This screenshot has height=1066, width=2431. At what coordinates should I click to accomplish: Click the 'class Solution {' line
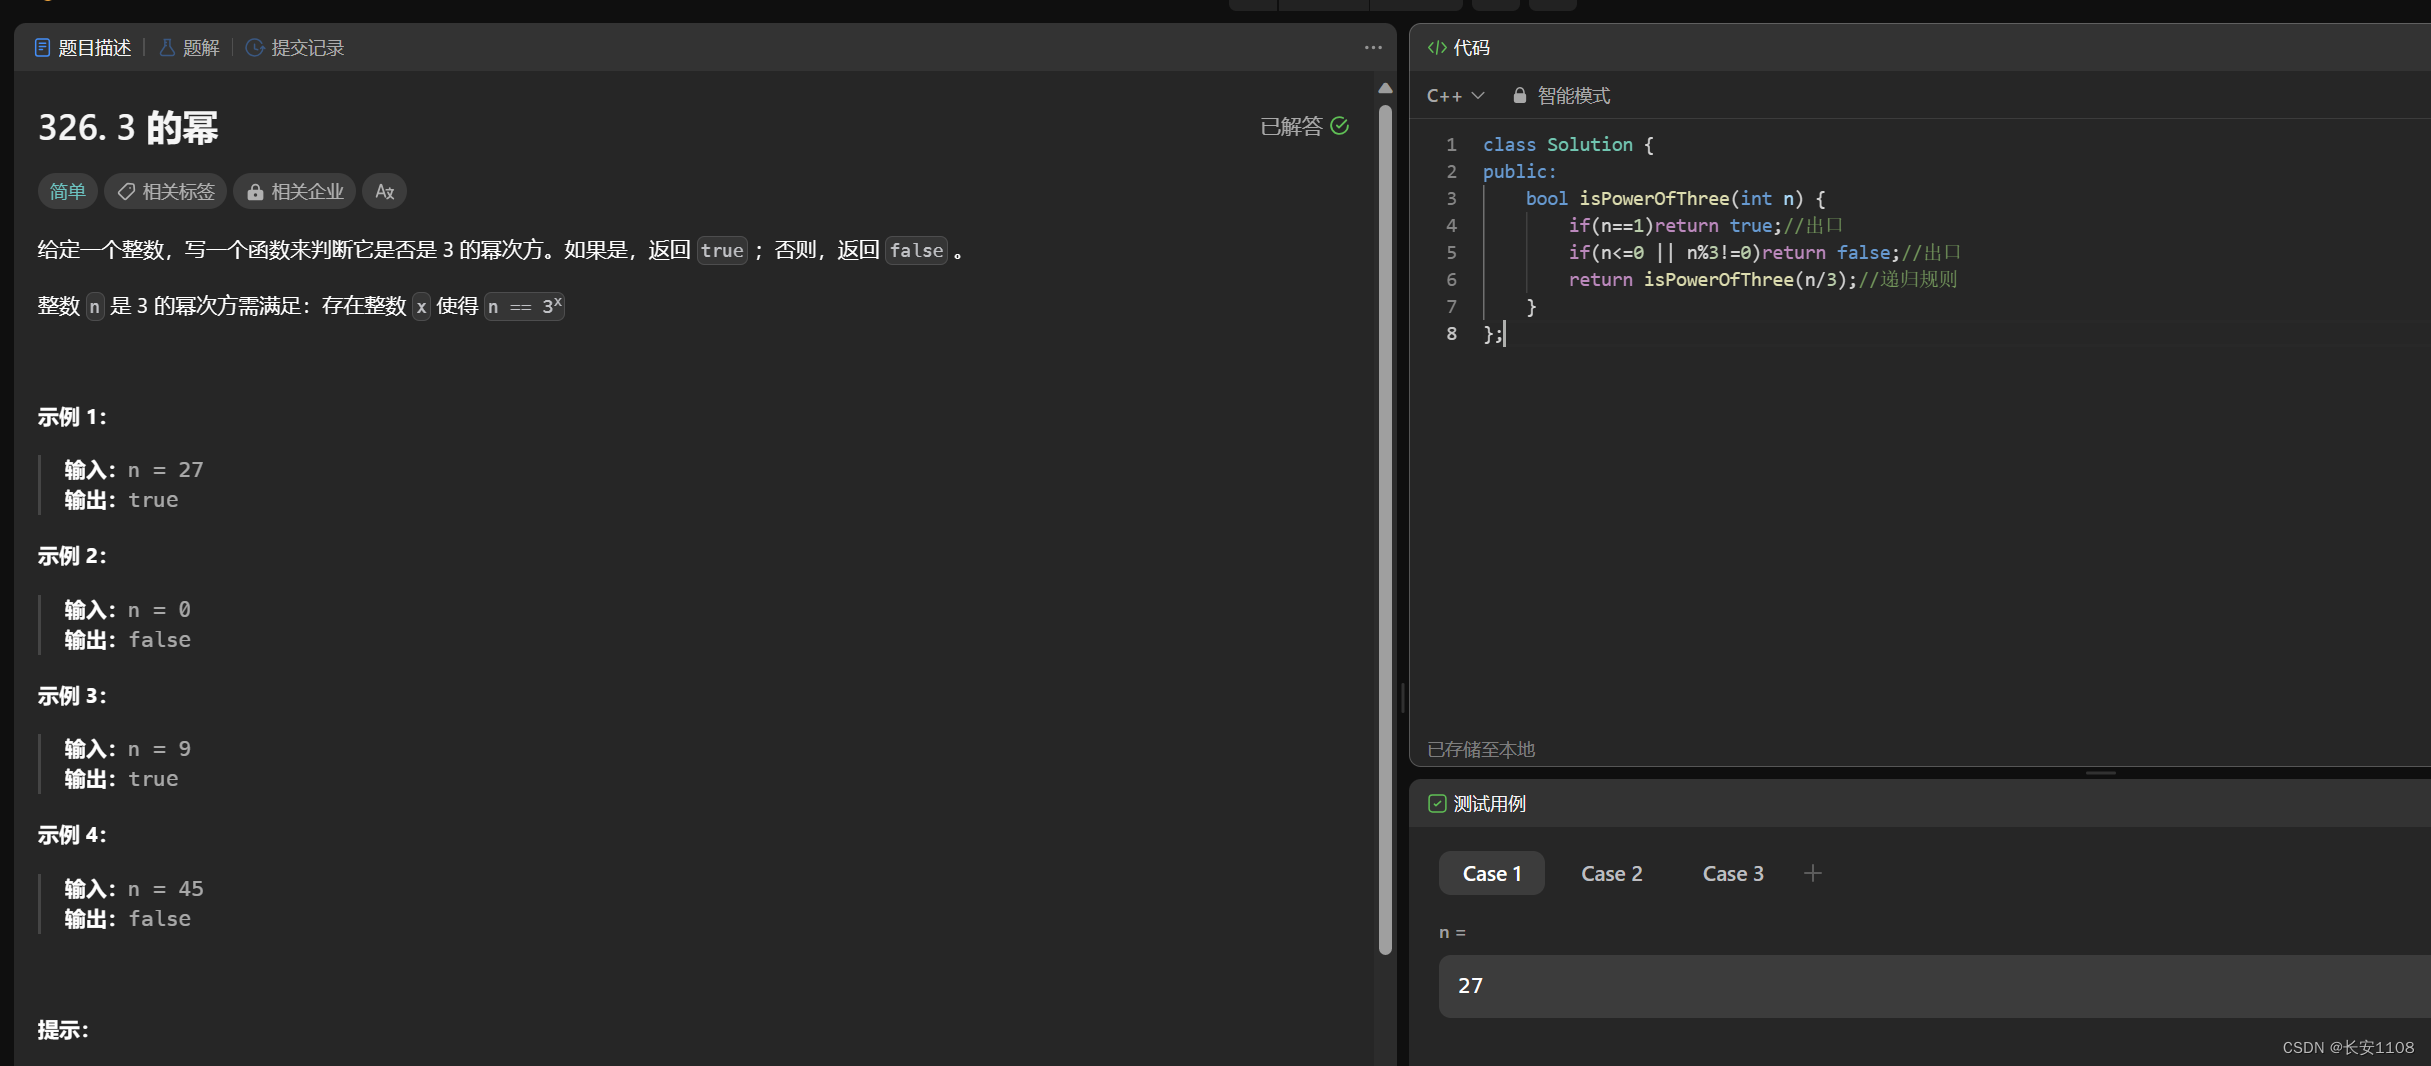point(1568,145)
